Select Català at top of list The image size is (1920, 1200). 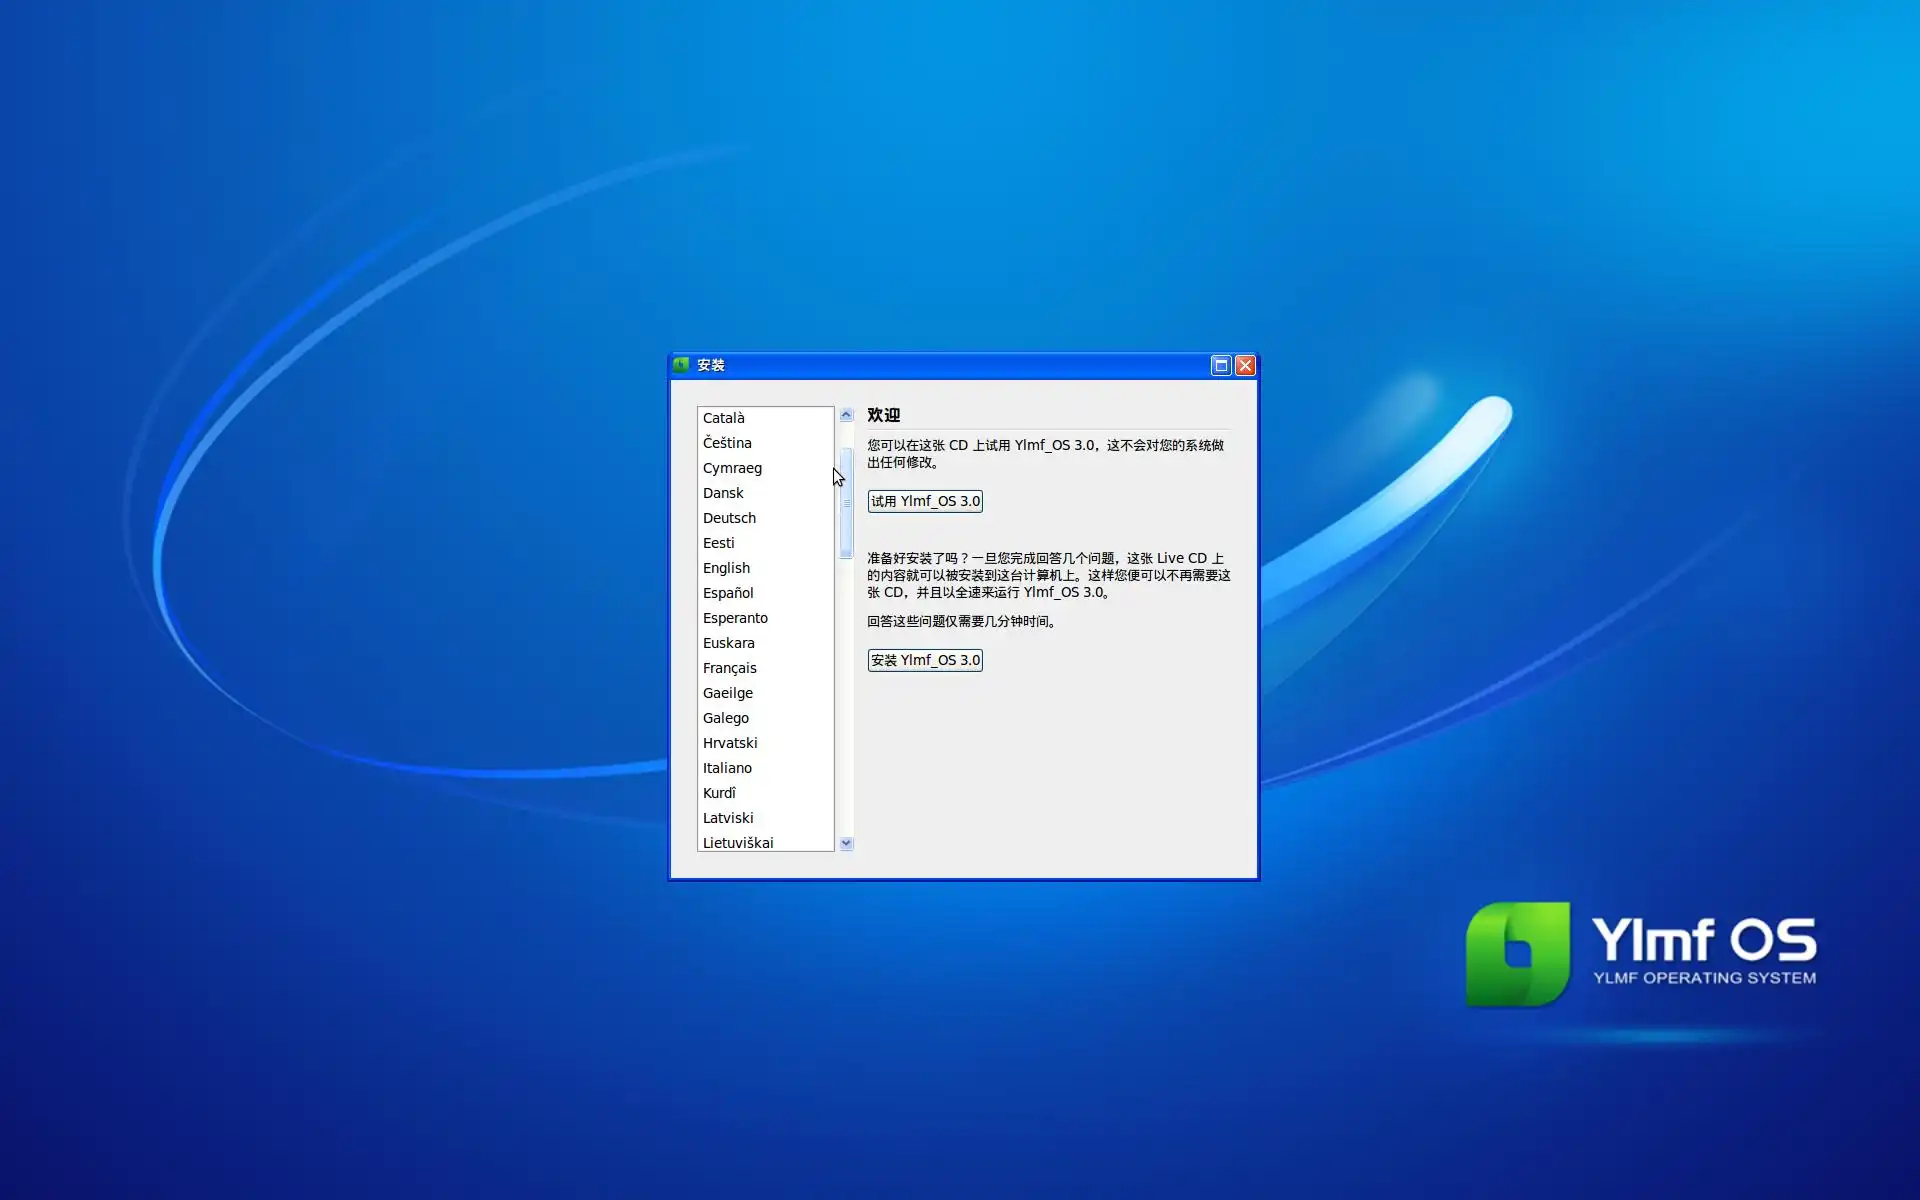pyautogui.click(x=723, y=418)
